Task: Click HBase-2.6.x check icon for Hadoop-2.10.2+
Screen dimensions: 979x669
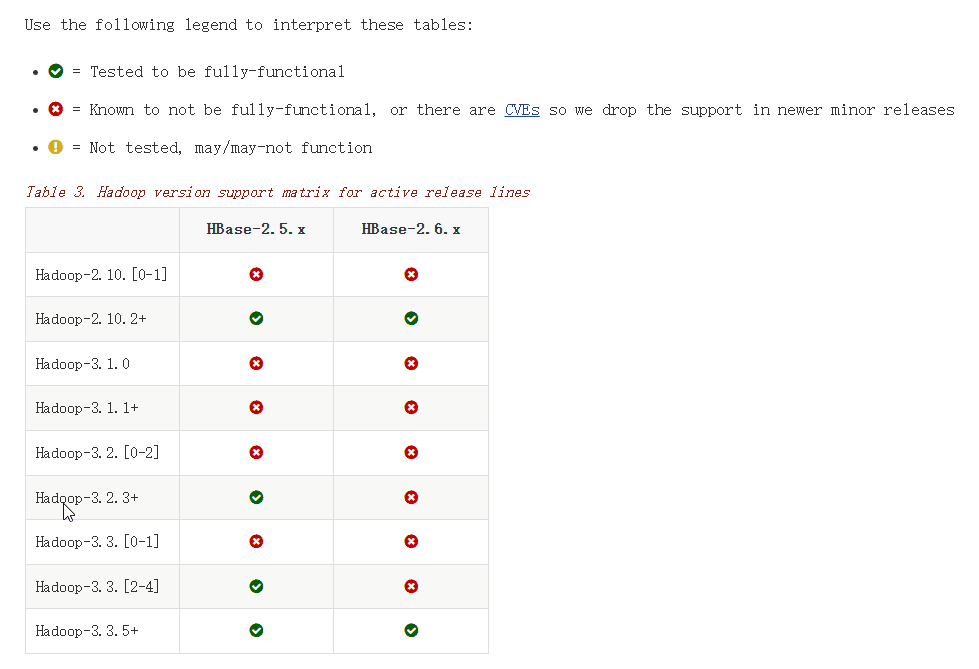Action: 411,319
